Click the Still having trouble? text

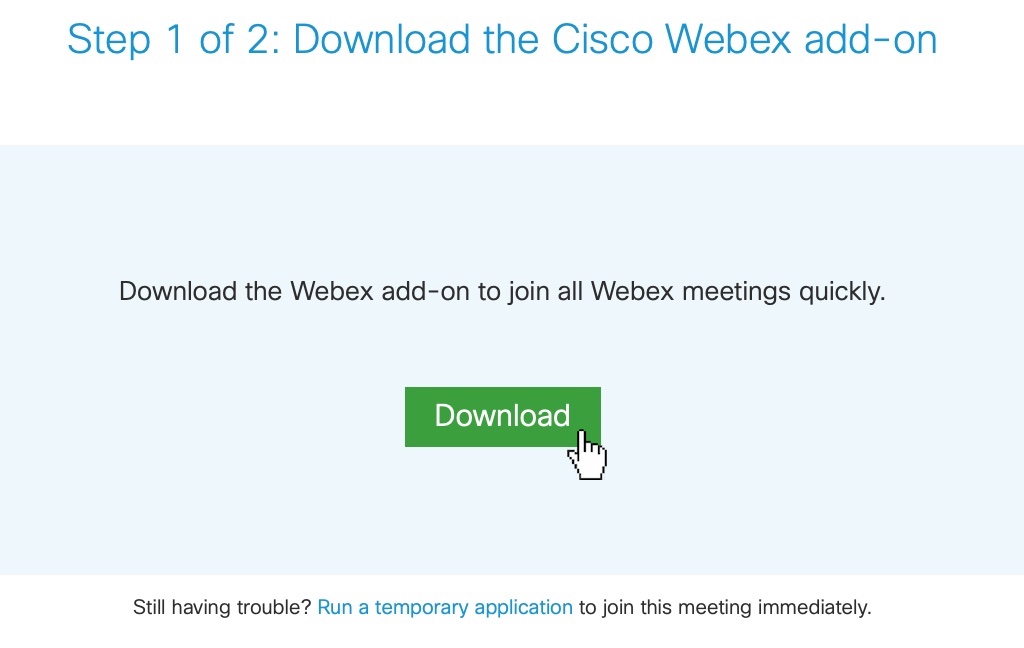[x=222, y=607]
